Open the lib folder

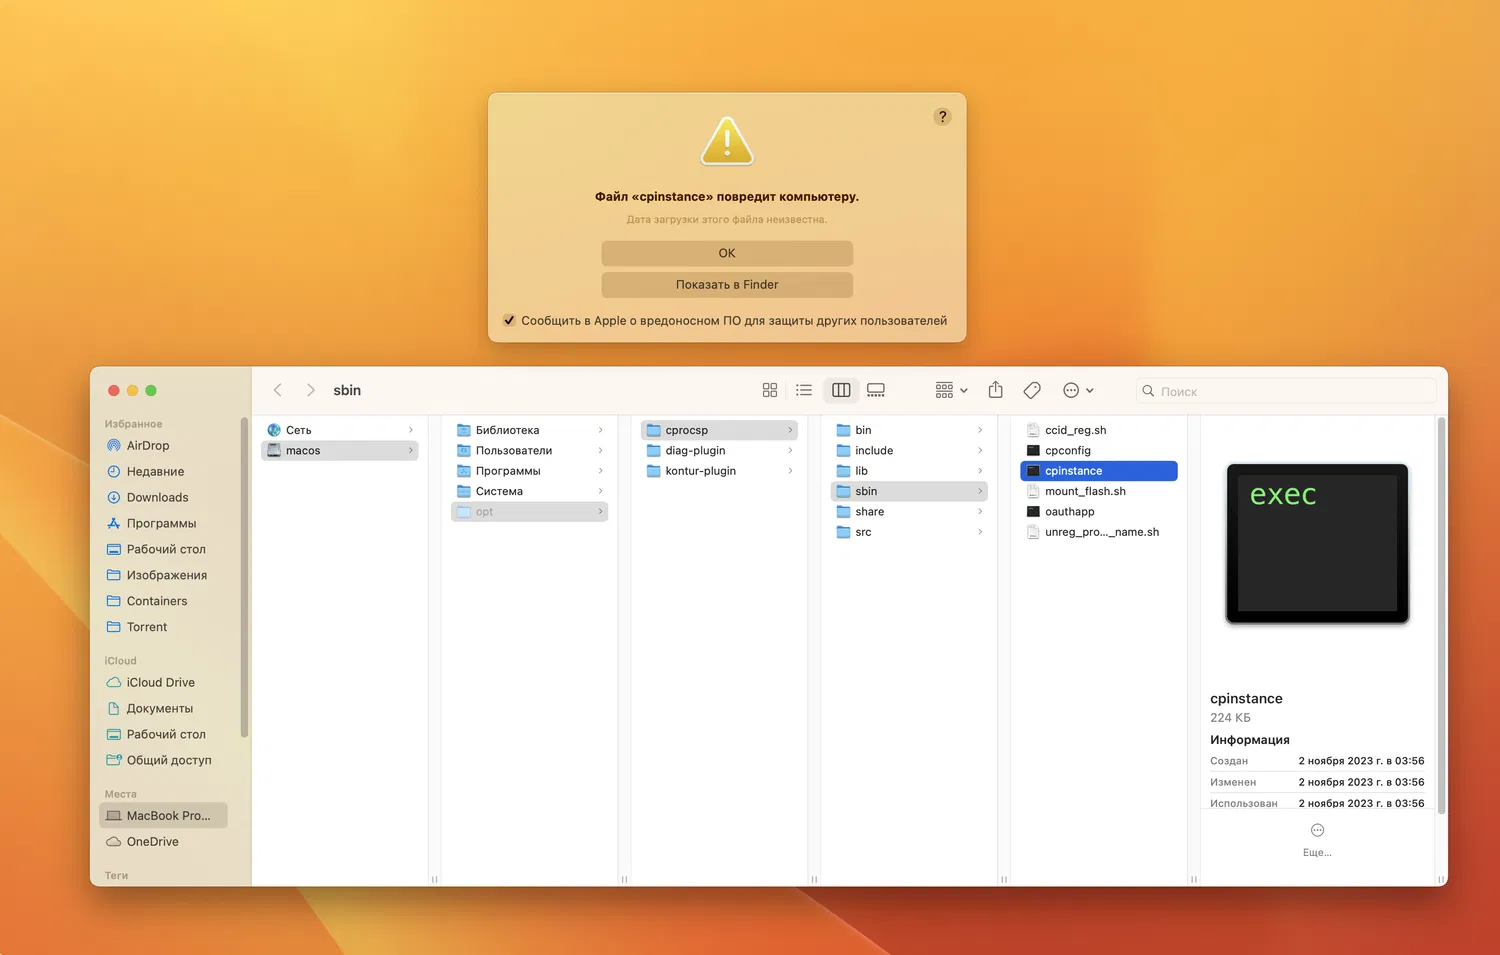click(909, 471)
